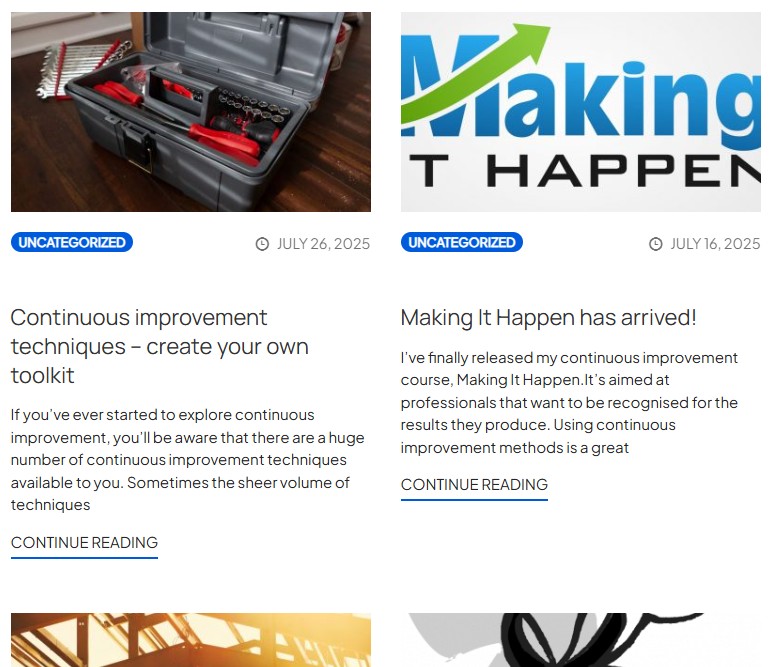
Task: Click the 'T HAPPEN' text in logo image
Action: click(x=585, y=171)
